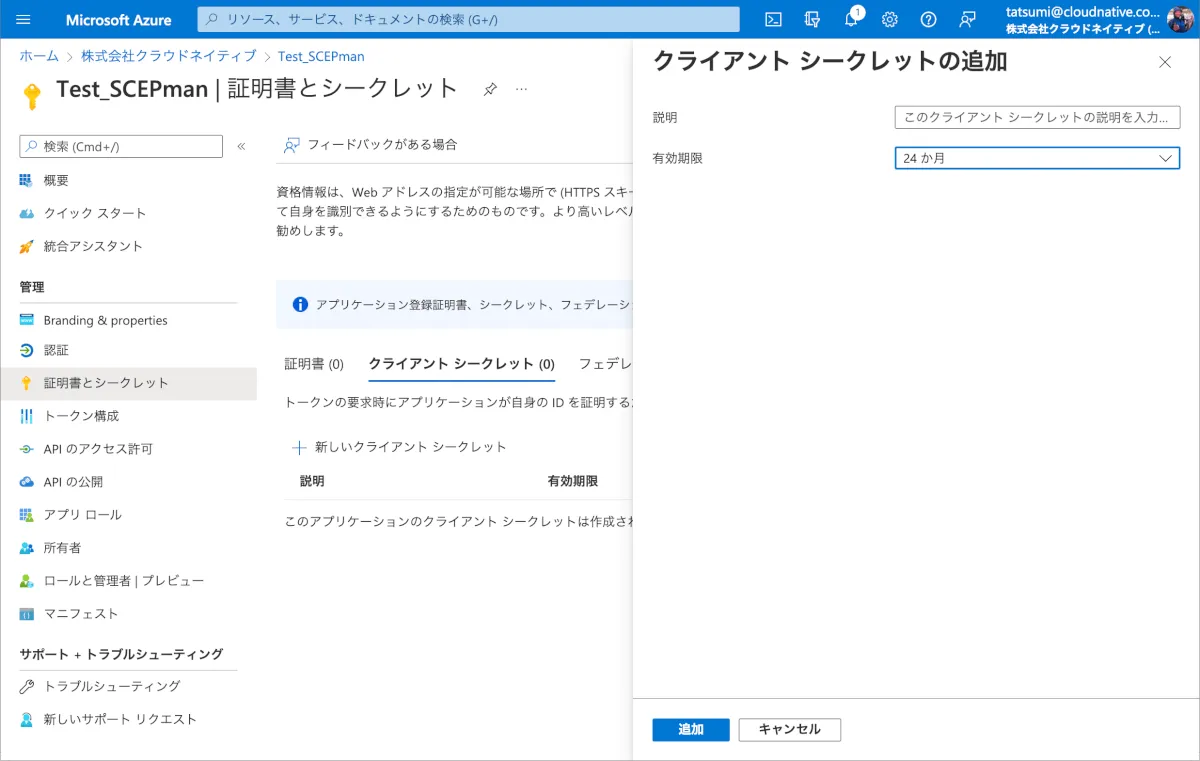This screenshot has height=761, width=1200.
Task: Expand the 有効期限 dropdown showing 24 か月
Action: click(x=1037, y=158)
